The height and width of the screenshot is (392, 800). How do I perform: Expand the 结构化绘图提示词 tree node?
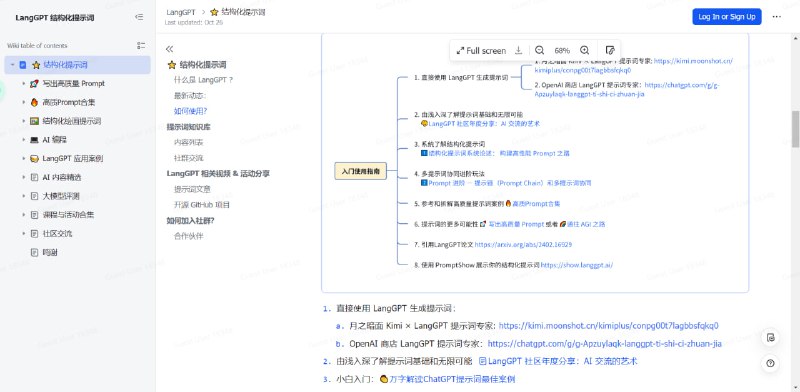tap(23, 121)
